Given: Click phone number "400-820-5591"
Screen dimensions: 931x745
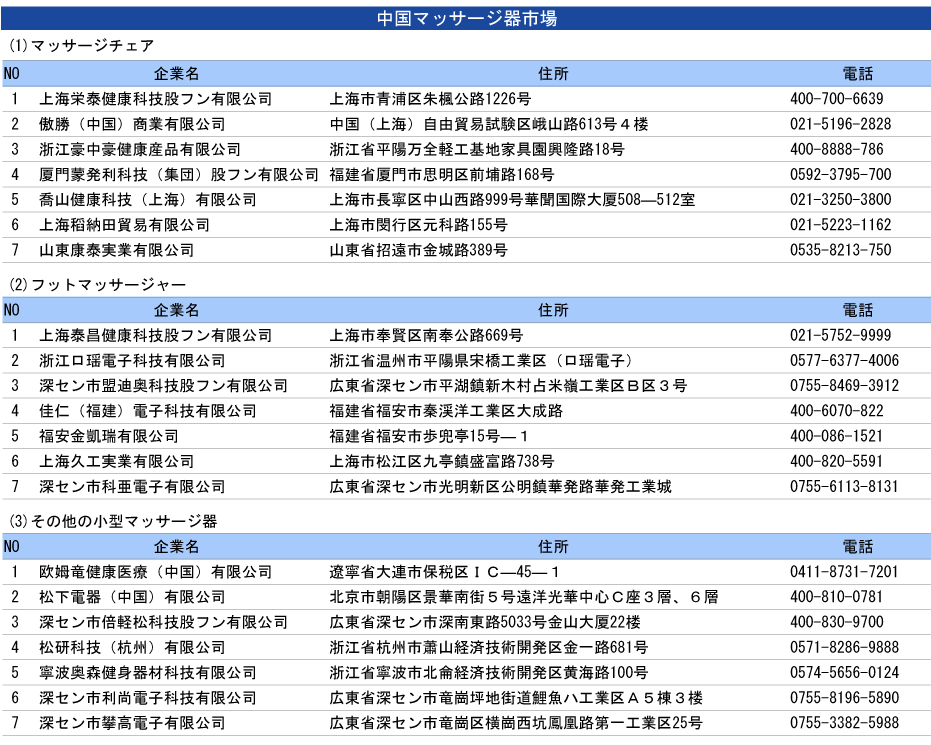Looking at the screenshot, I should point(837,461).
